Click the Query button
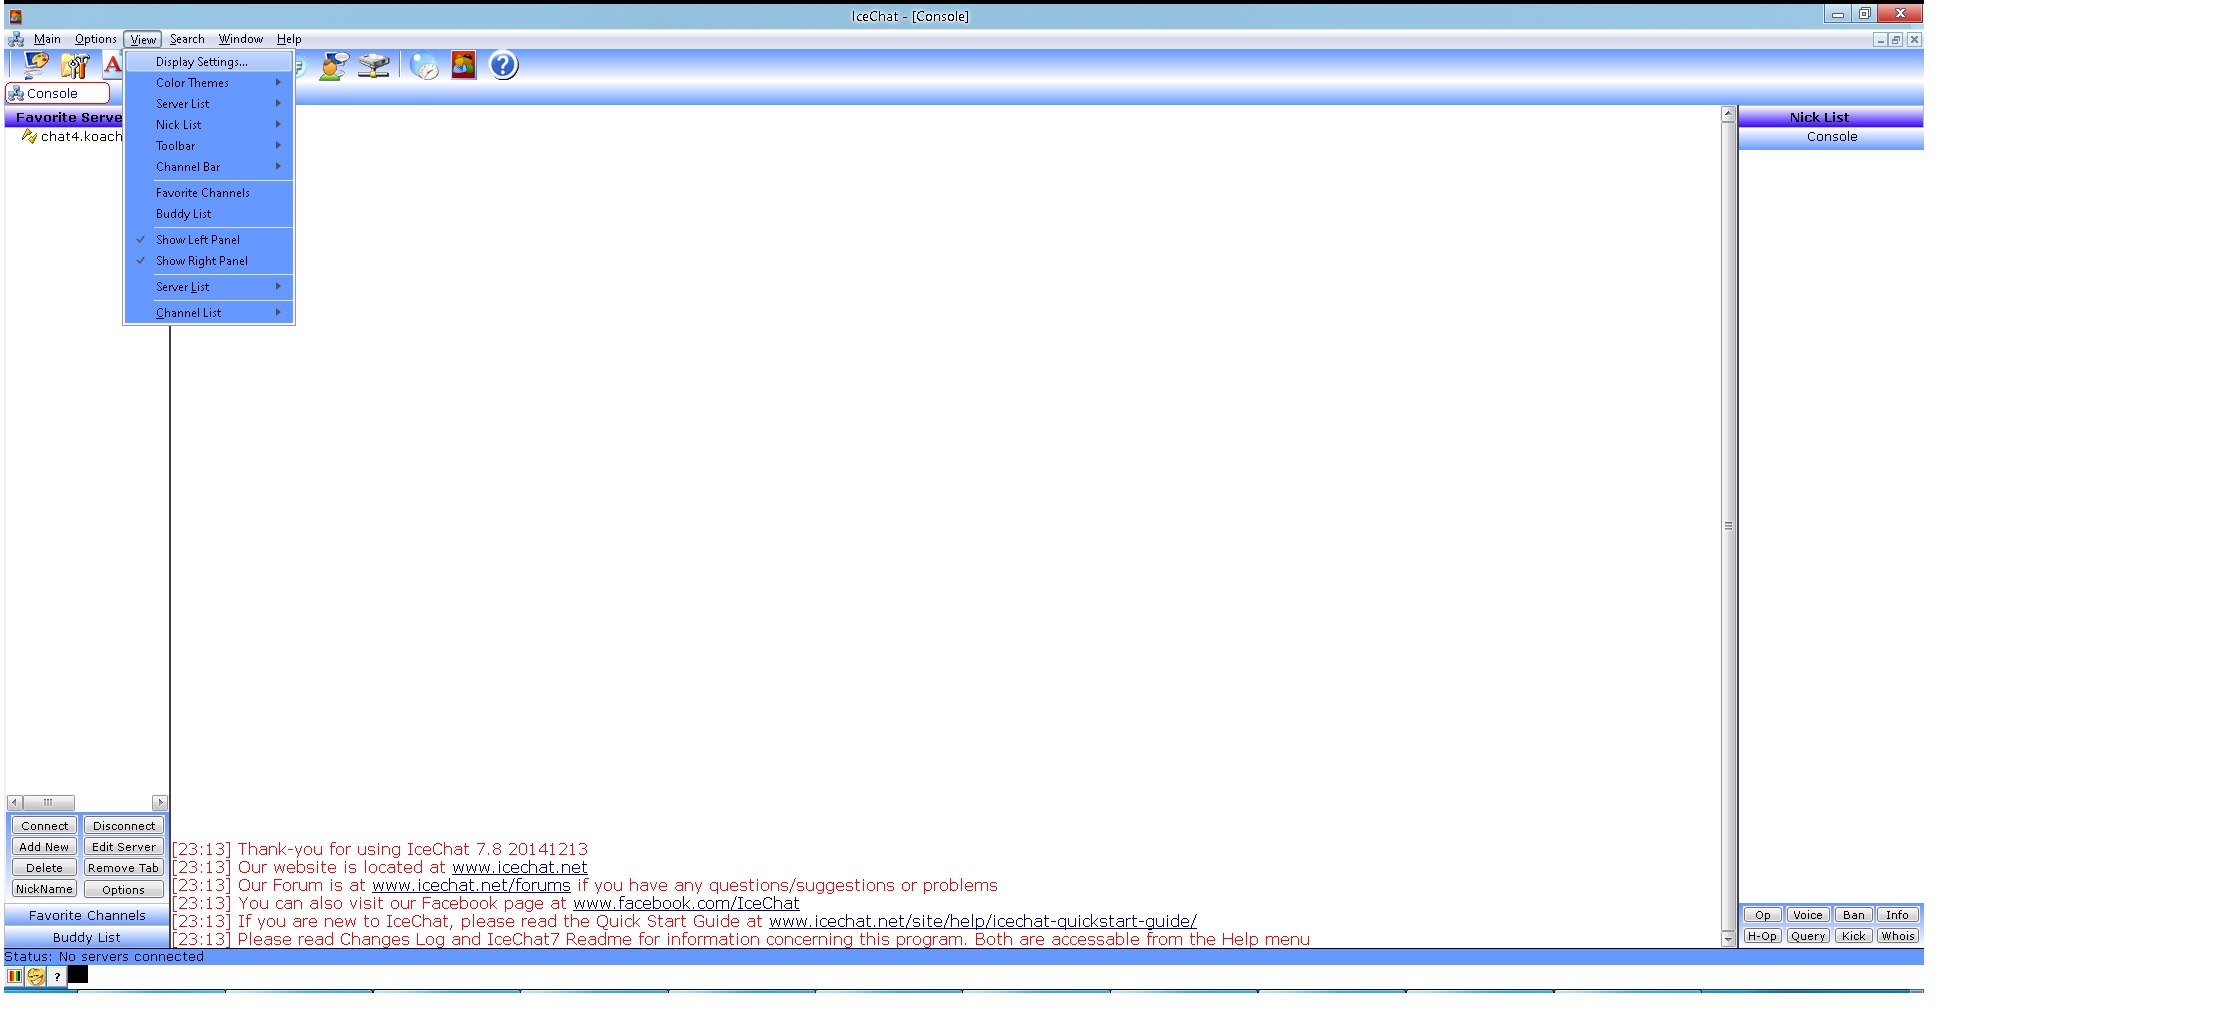 [1808, 936]
